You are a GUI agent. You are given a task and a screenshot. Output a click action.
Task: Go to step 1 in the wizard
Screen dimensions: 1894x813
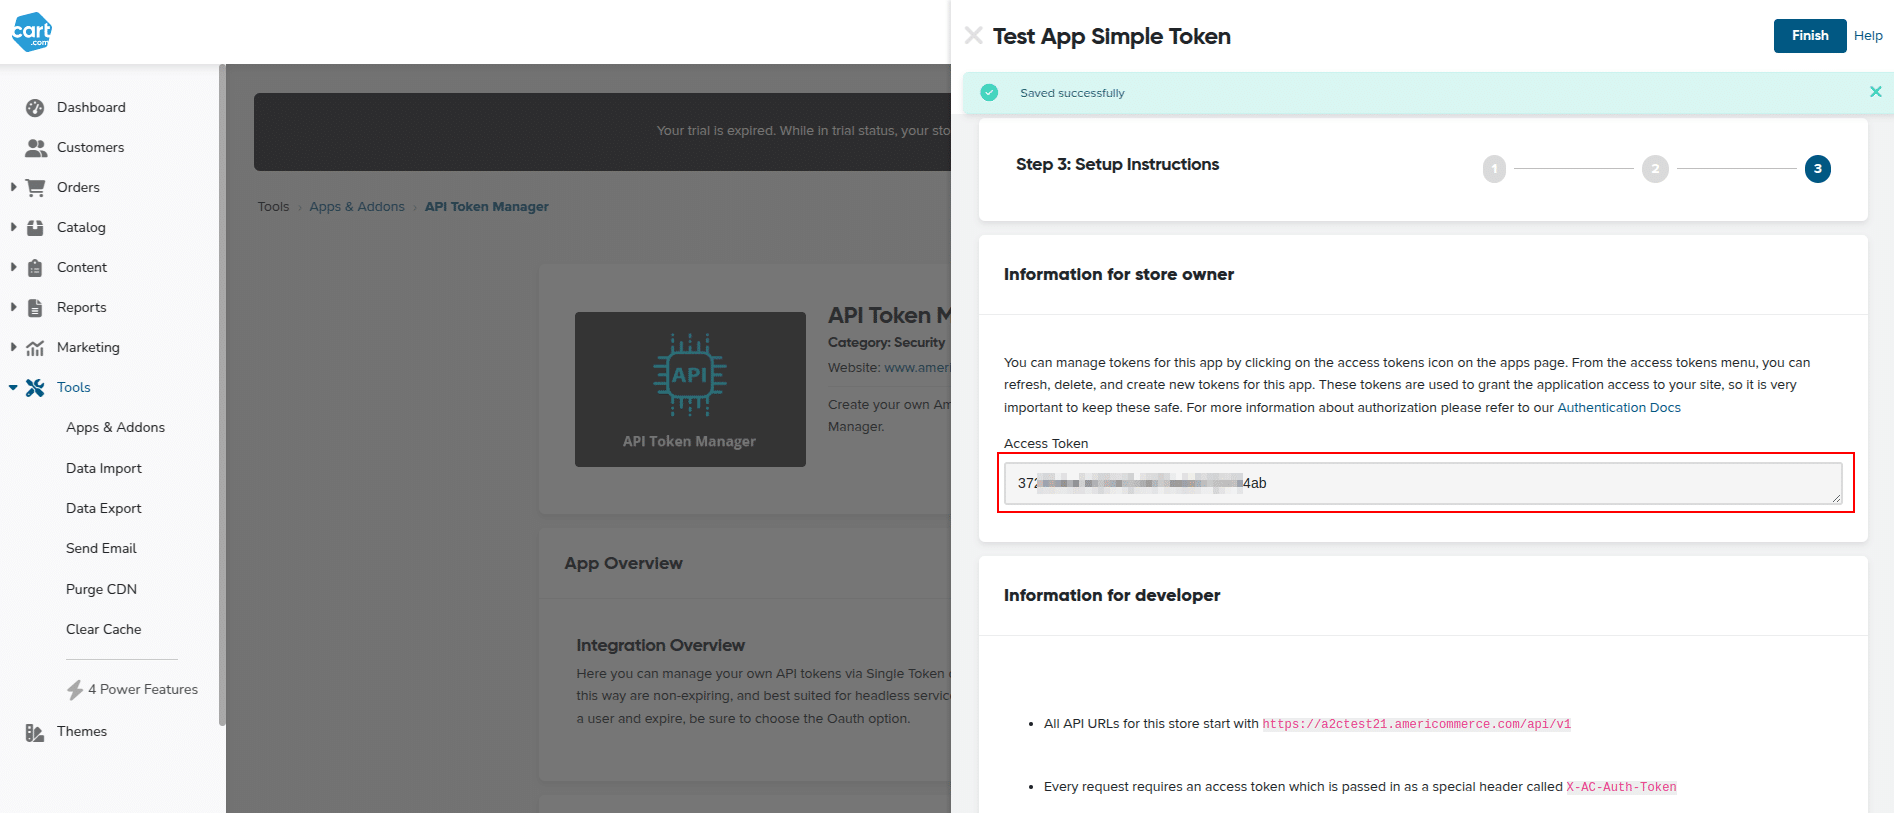(x=1494, y=169)
